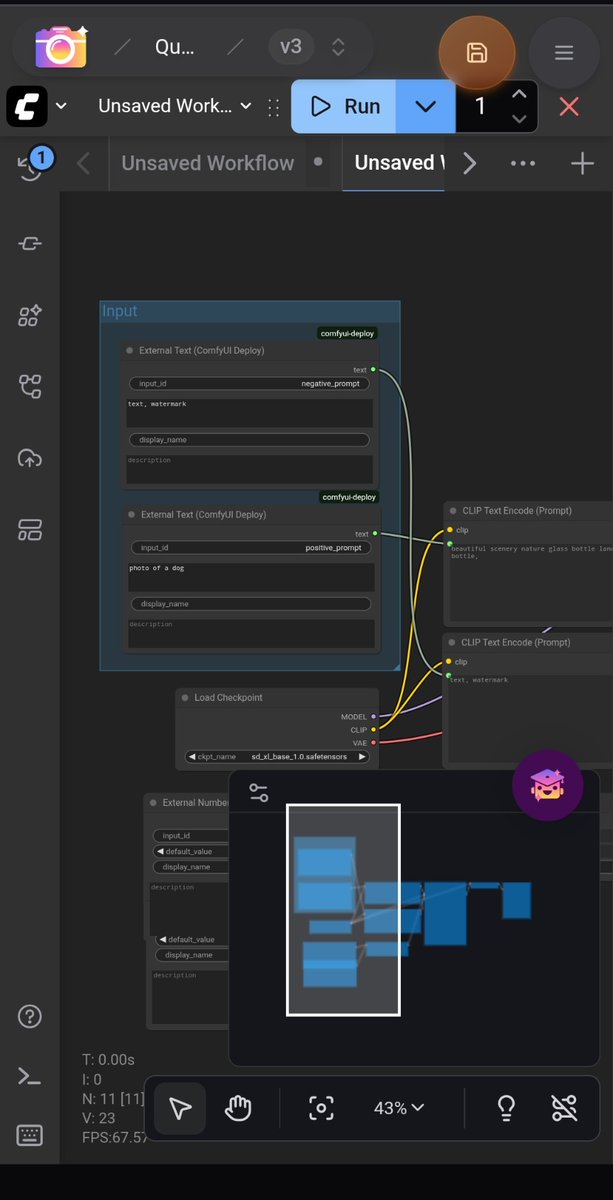
Task: Click the camera app logo icon
Action: tap(60, 46)
